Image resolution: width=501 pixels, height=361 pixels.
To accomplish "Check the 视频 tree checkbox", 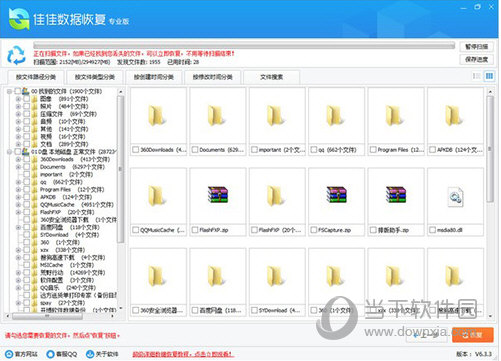I will coord(26,137).
